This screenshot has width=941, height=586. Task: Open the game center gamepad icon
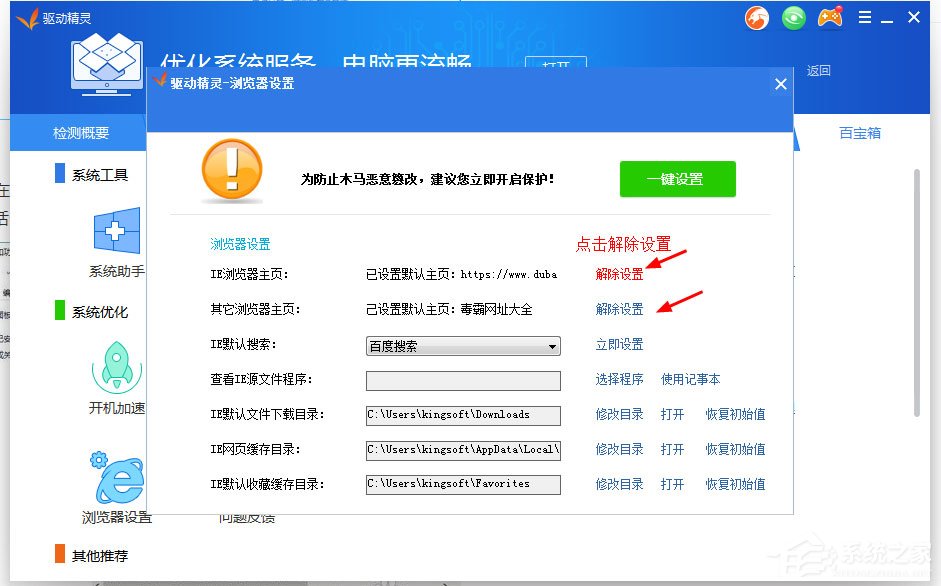[830, 17]
